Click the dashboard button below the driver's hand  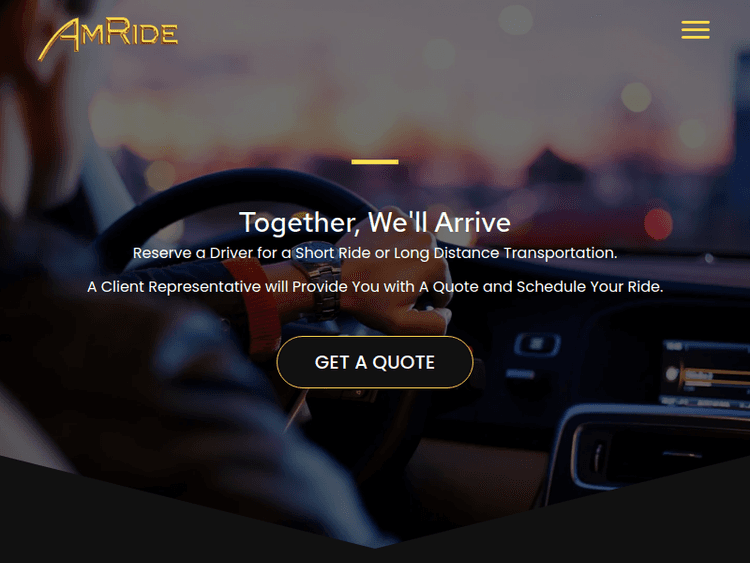[x=537, y=344]
